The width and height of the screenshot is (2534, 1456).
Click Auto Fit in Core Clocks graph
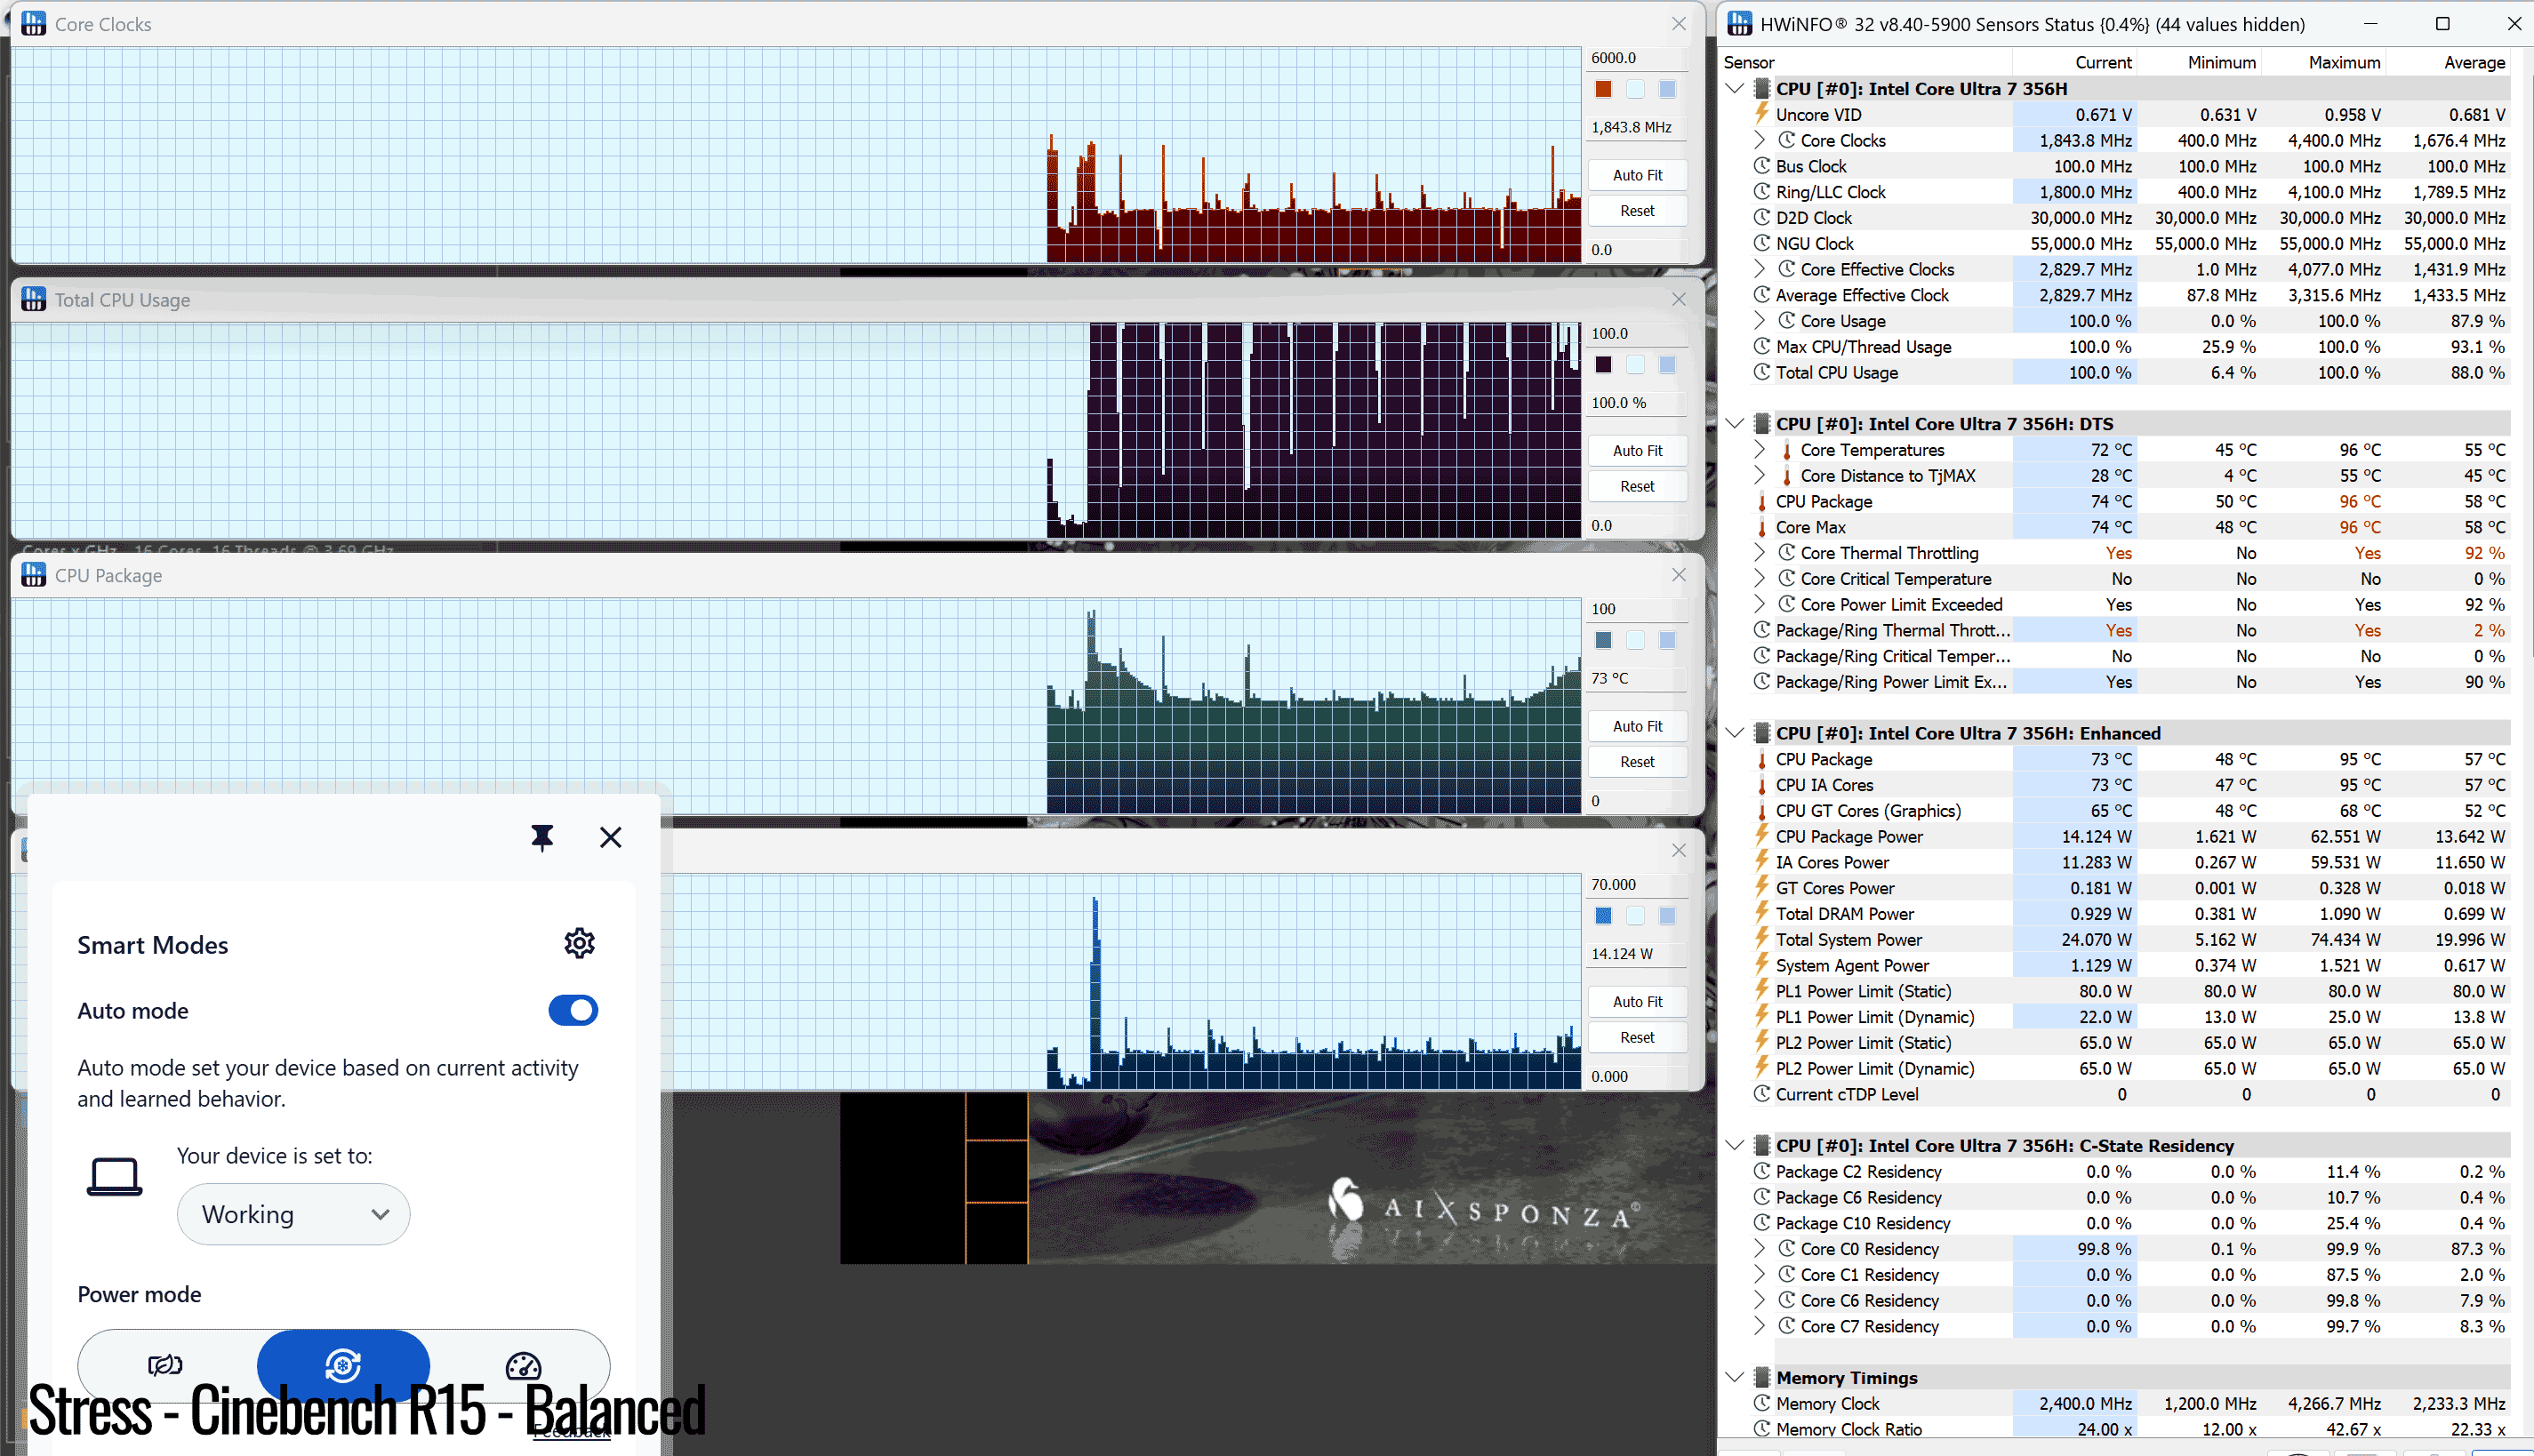click(1637, 175)
